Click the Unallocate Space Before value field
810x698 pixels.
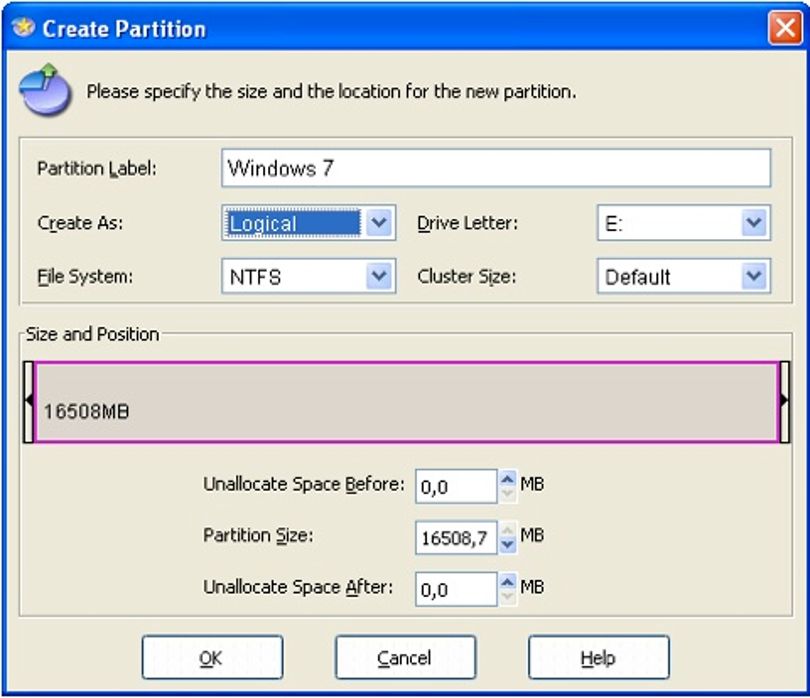[456, 486]
